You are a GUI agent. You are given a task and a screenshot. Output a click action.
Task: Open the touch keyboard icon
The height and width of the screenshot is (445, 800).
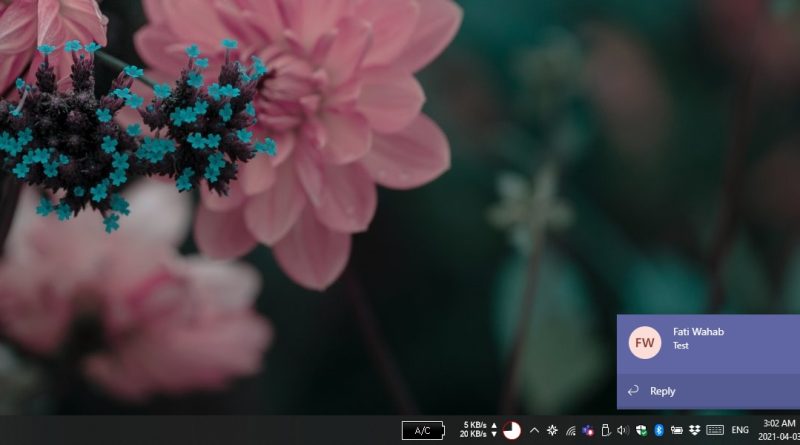click(x=715, y=431)
